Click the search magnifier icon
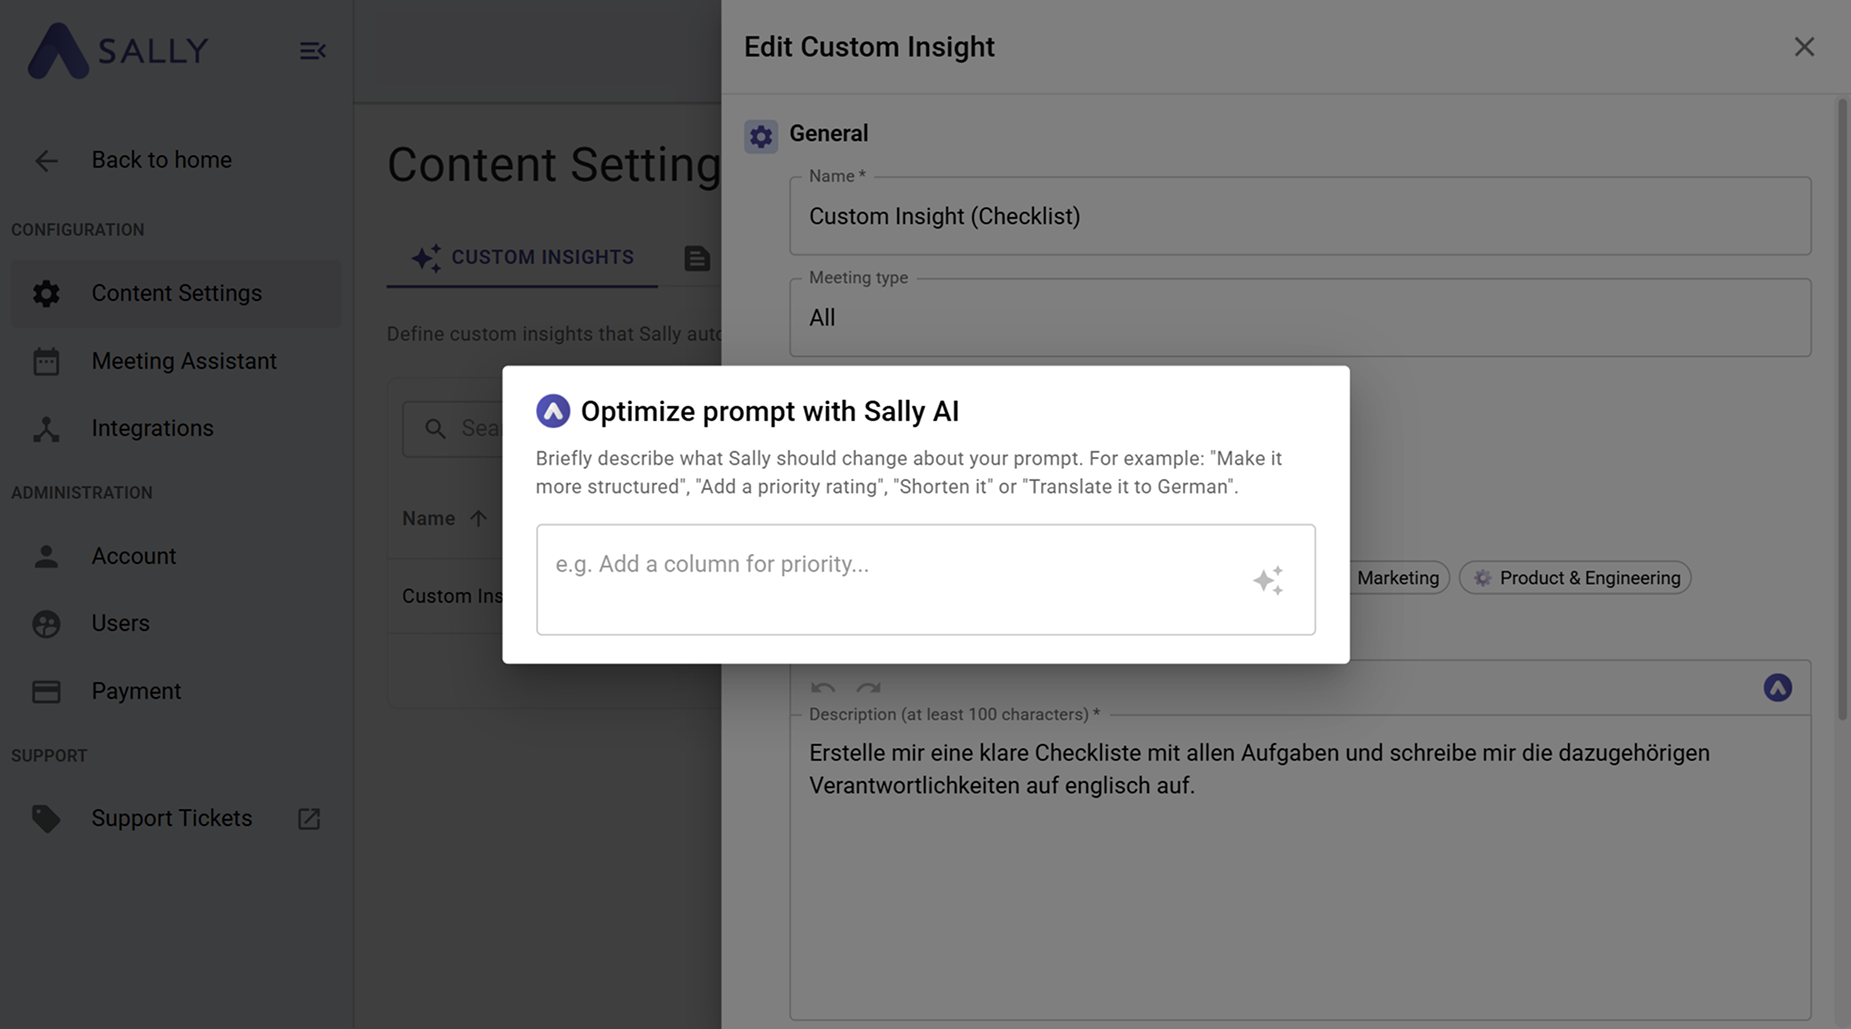 tap(435, 429)
